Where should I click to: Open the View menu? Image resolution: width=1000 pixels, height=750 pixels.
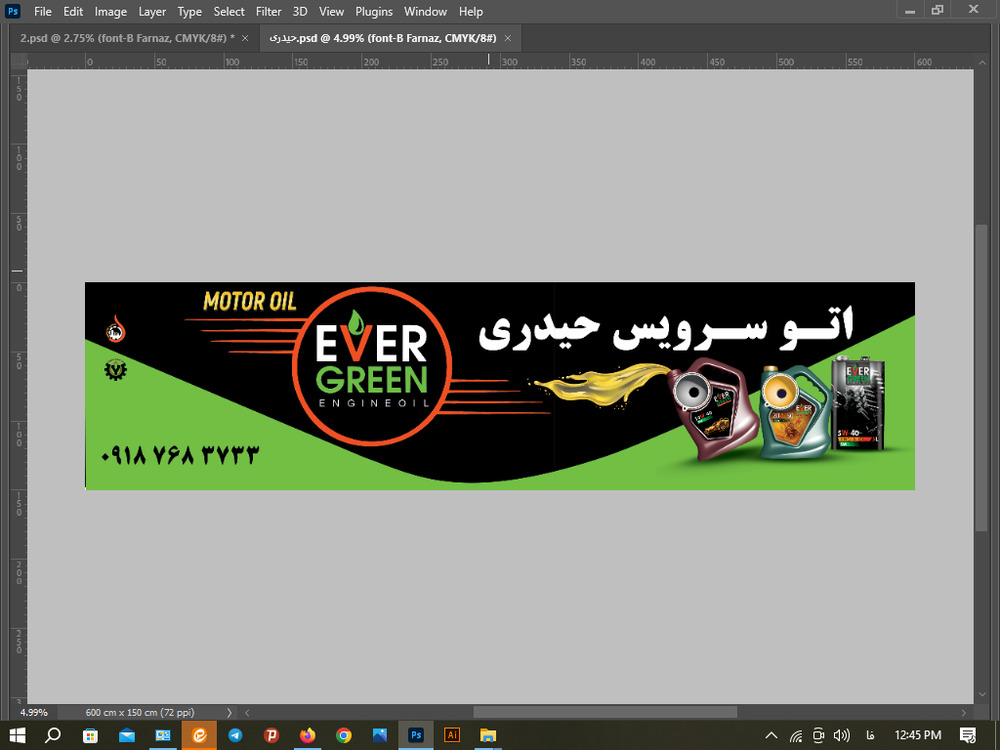coord(332,11)
